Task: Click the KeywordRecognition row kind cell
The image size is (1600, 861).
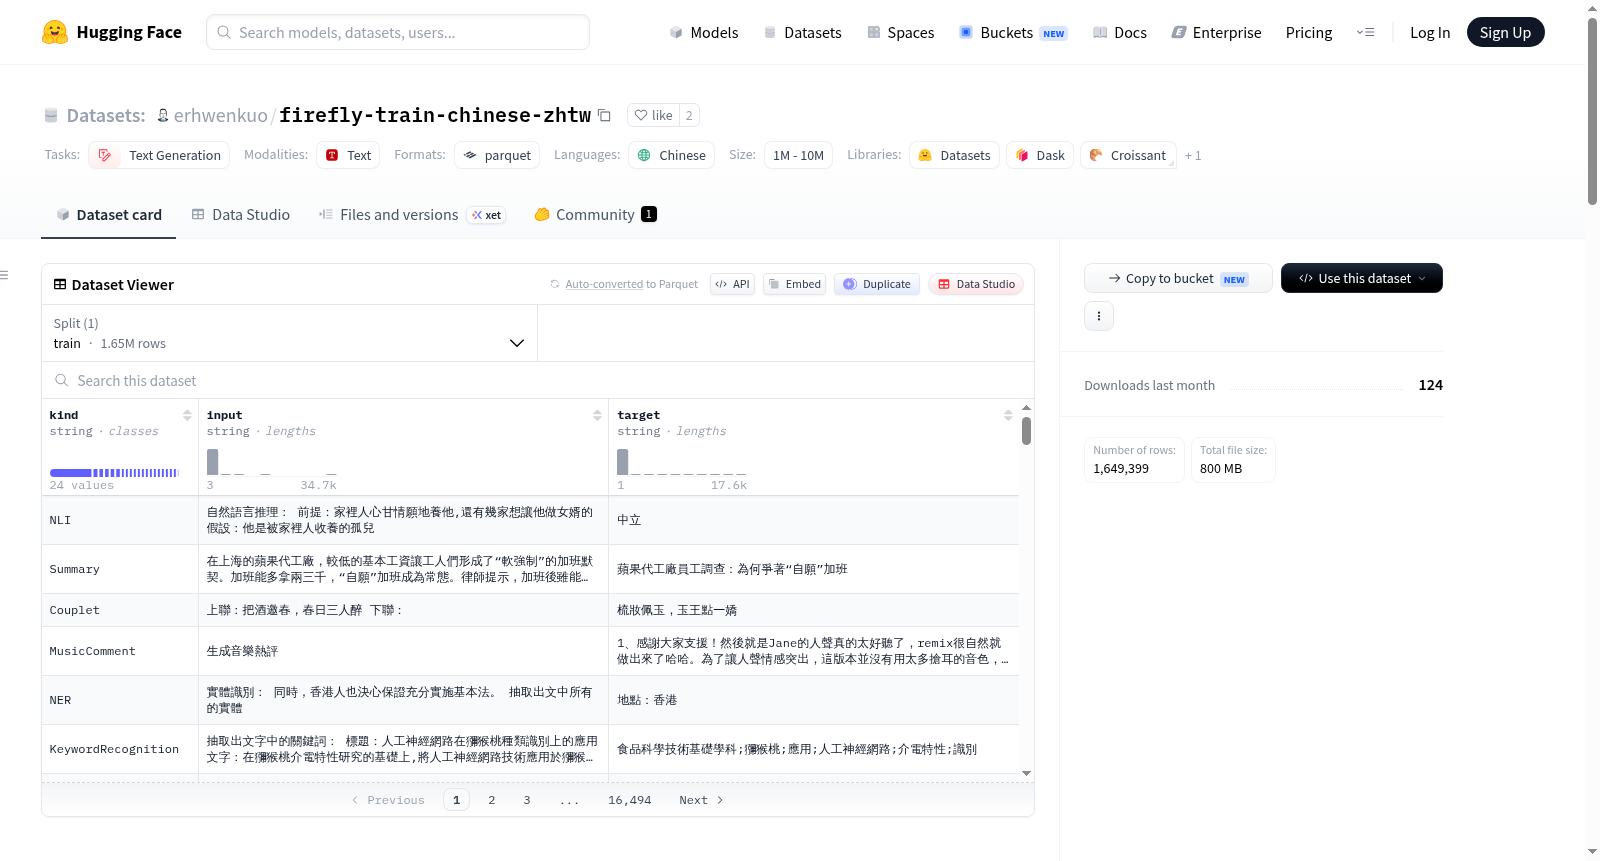Action: point(120,749)
